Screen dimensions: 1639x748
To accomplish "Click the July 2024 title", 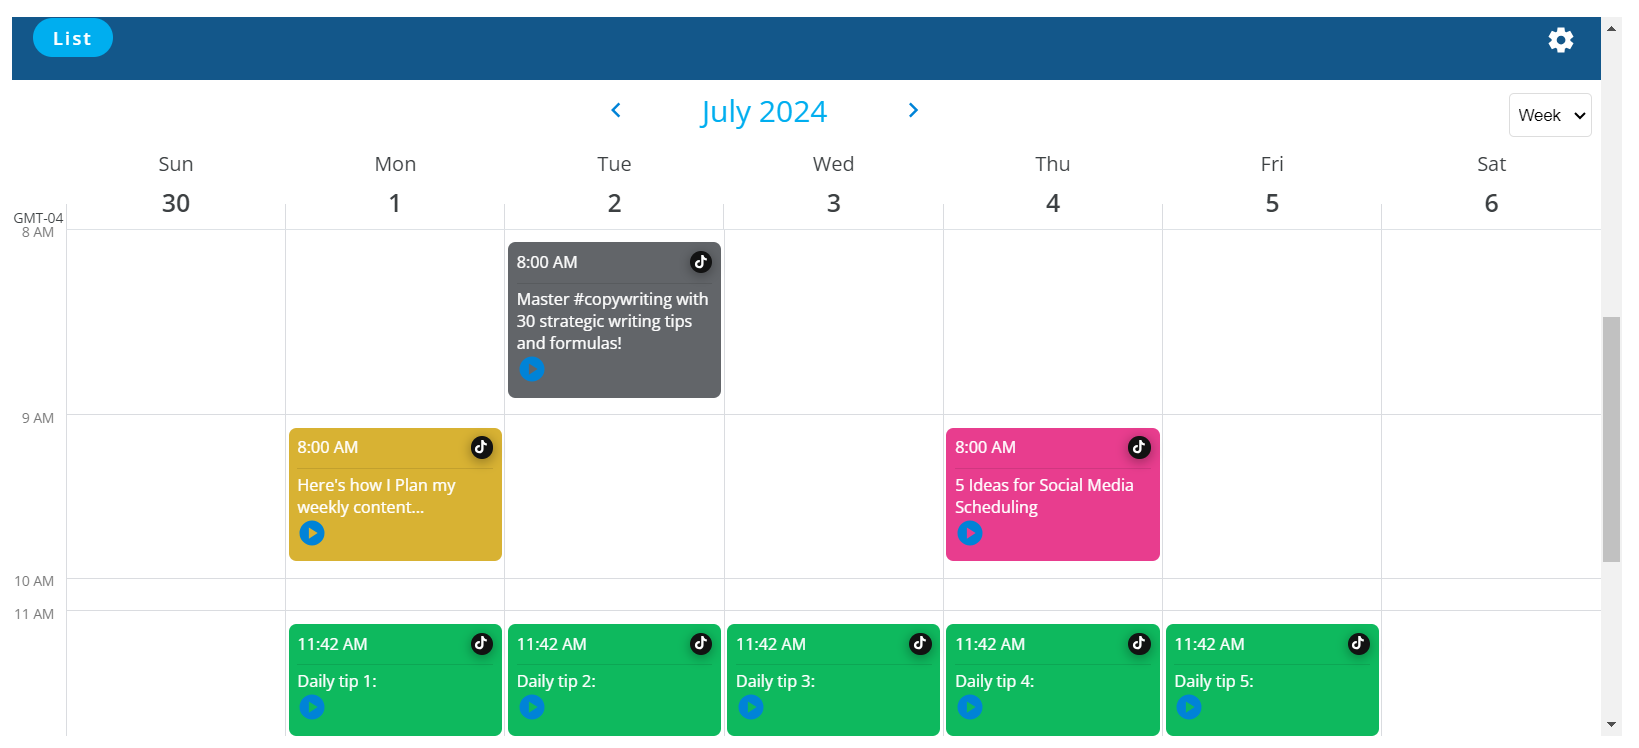I will [x=764, y=112].
